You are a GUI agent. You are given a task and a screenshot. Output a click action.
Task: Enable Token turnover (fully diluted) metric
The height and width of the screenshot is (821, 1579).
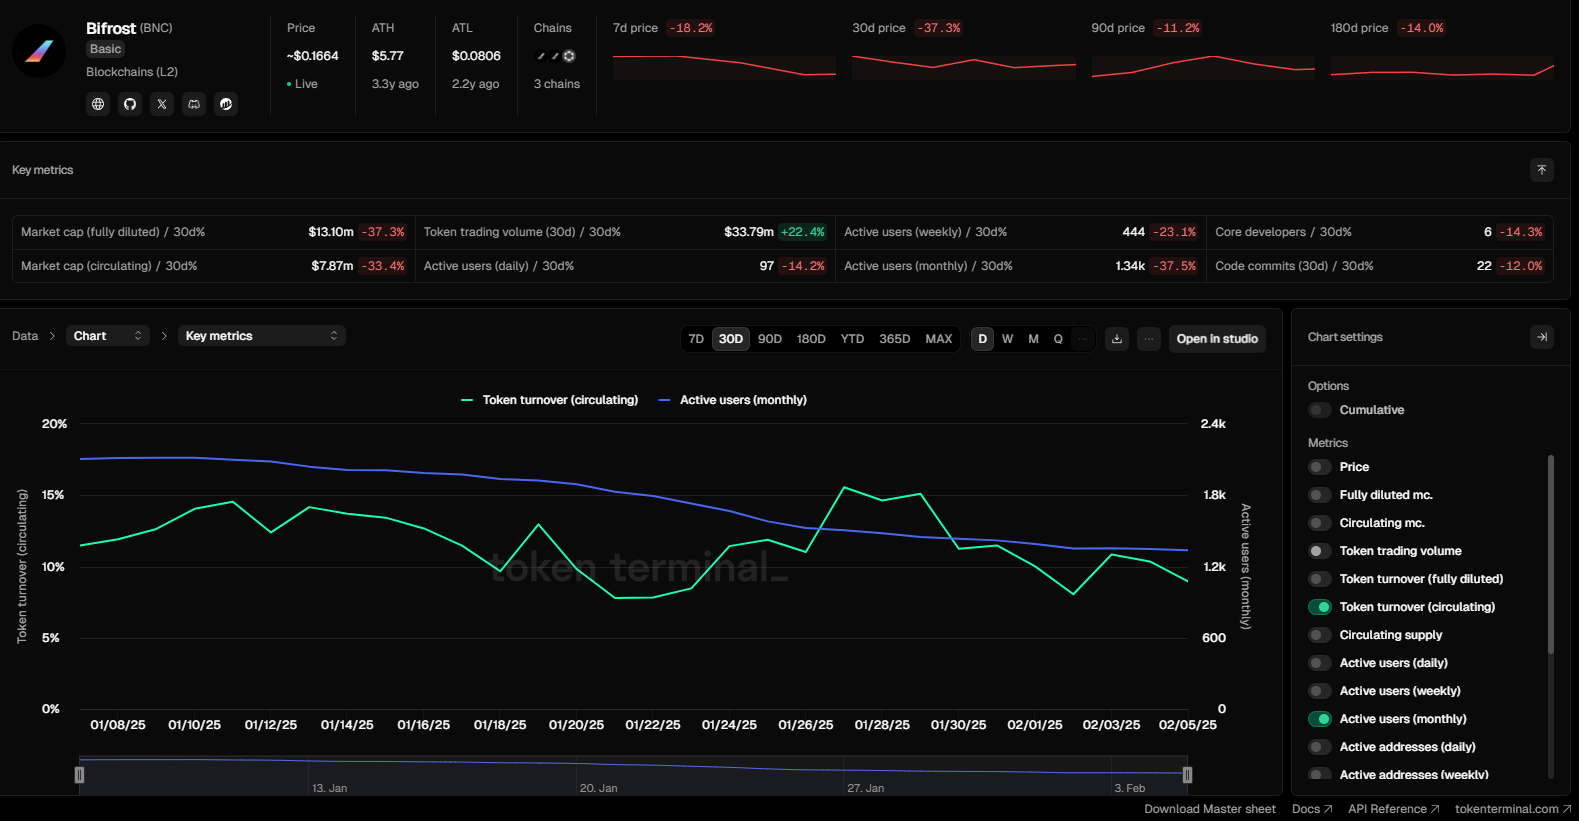tap(1320, 579)
